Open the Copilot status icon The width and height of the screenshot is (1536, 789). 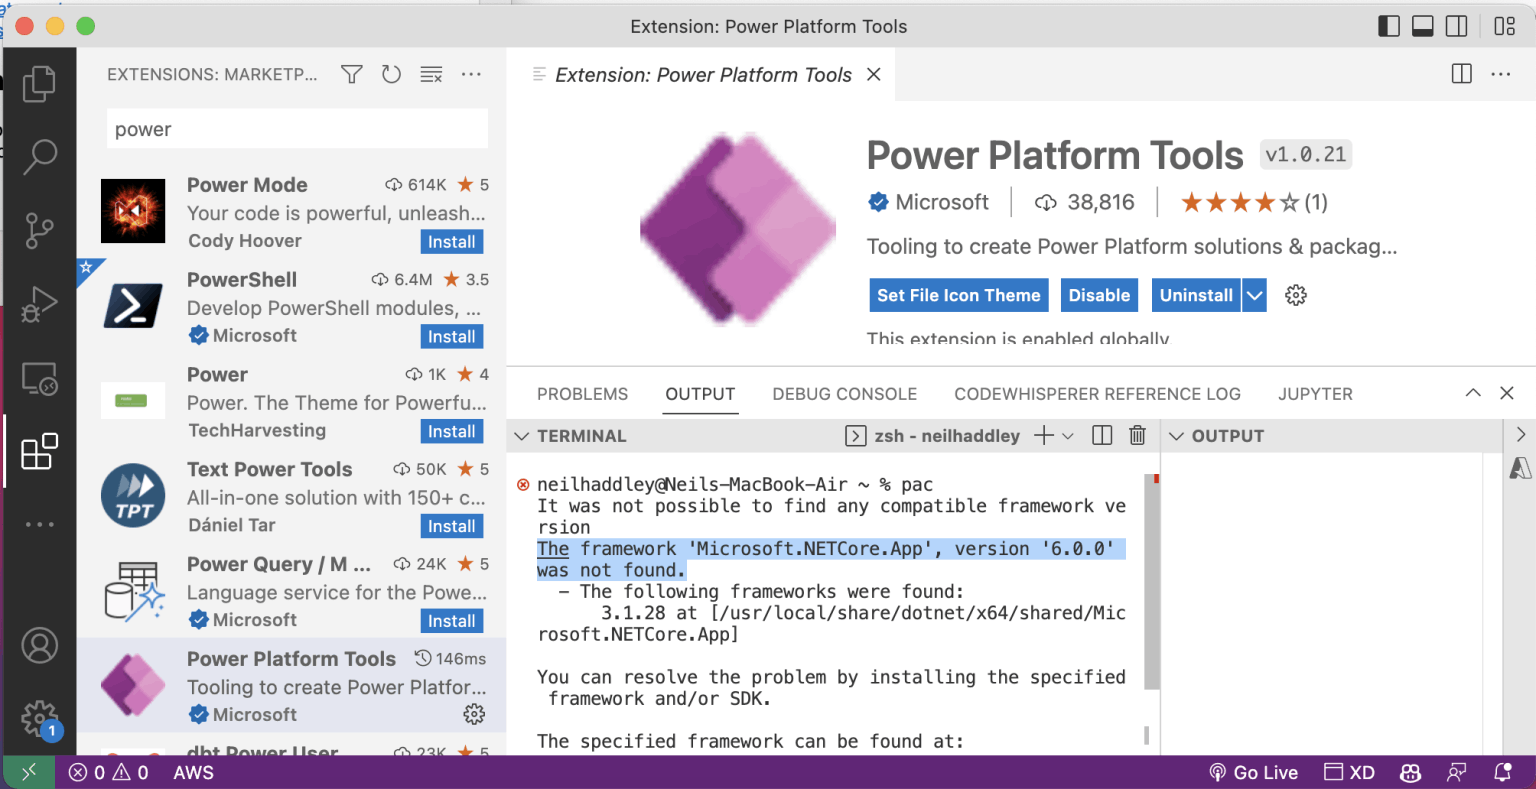1411,772
